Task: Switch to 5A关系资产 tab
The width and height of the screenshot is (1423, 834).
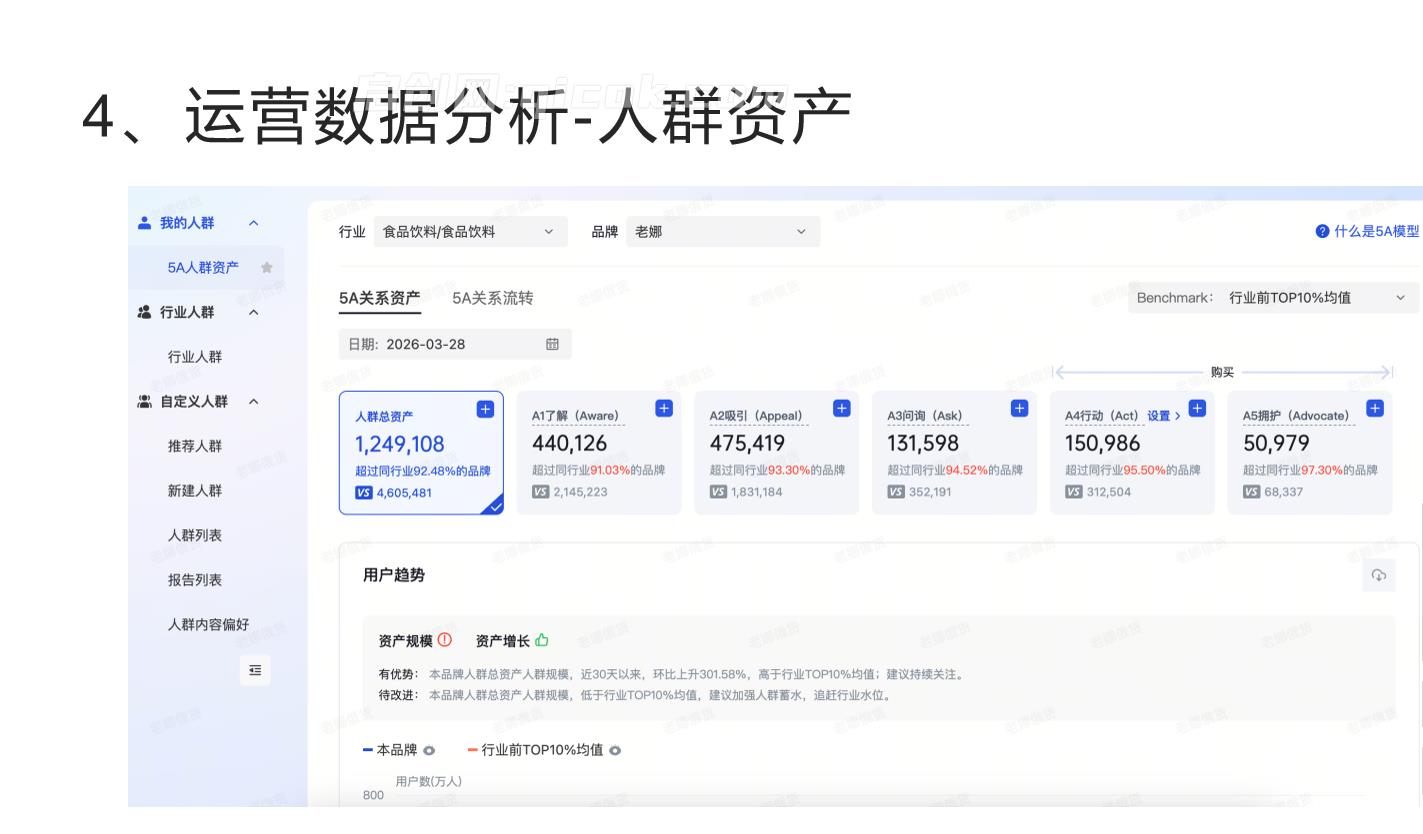Action: click(x=380, y=298)
